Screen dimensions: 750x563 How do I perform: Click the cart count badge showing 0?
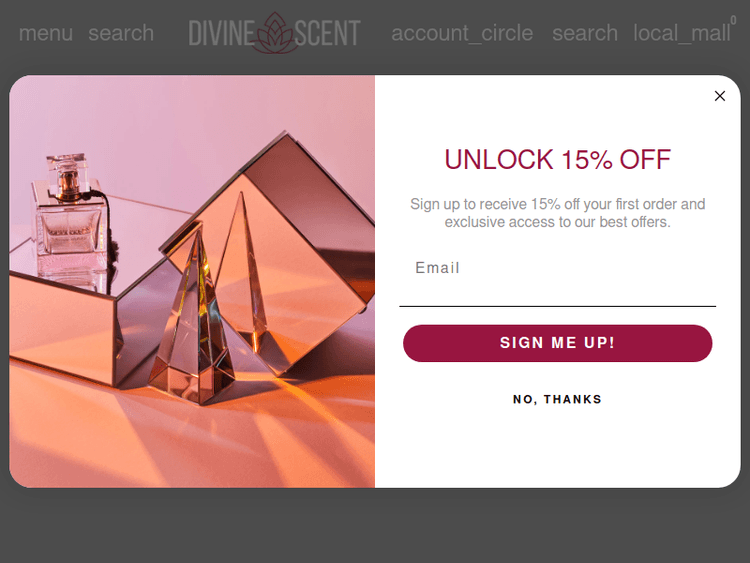[733, 20]
